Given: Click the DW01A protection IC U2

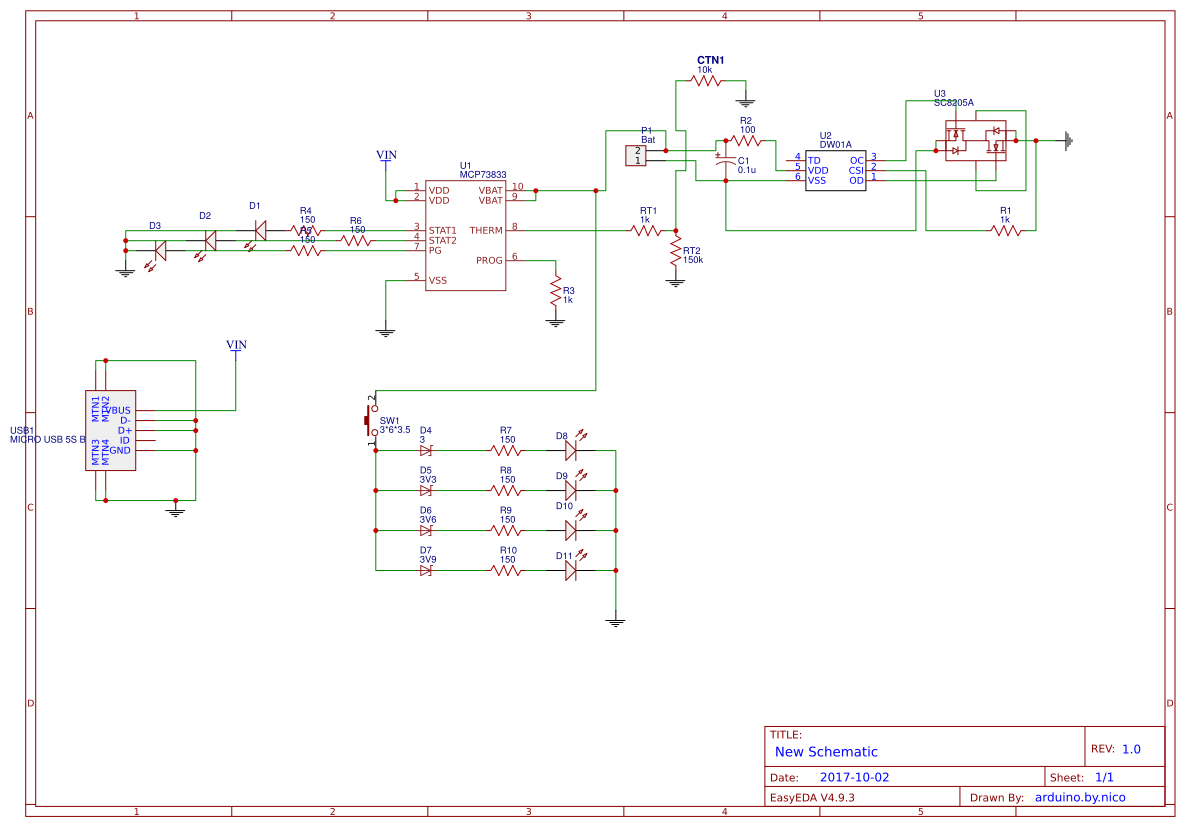Looking at the screenshot, I should coord(835,170).
